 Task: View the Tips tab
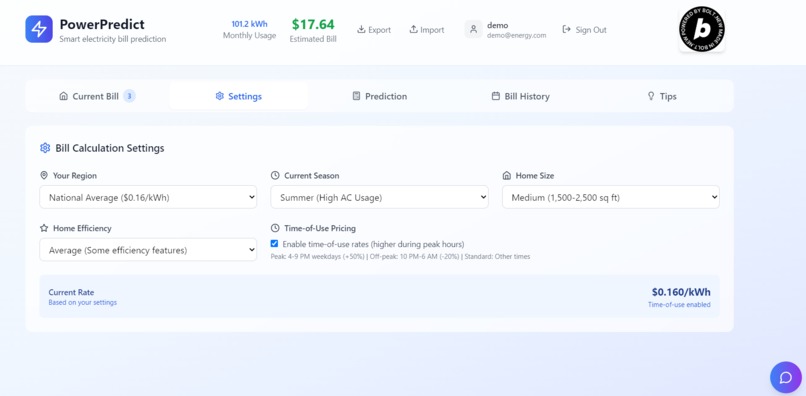point(662,96)
